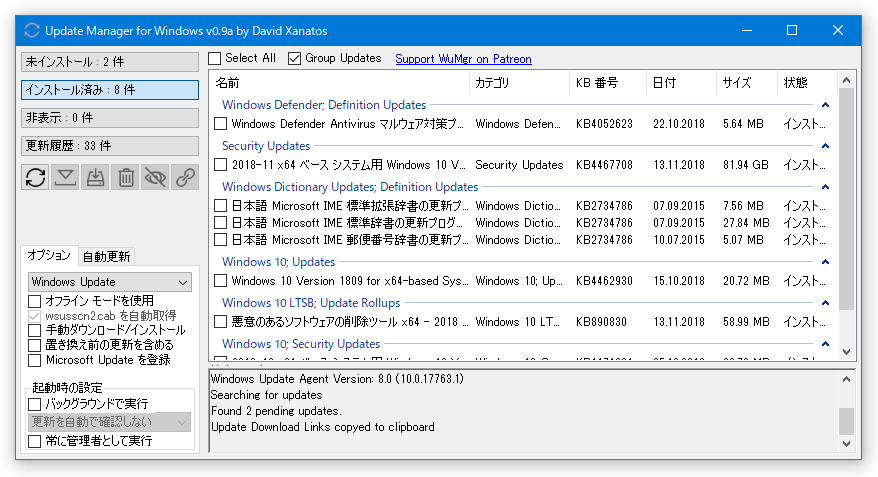
Task: Check the KB4462930 Windows 10 update checkbox
Action: point(221,280)
